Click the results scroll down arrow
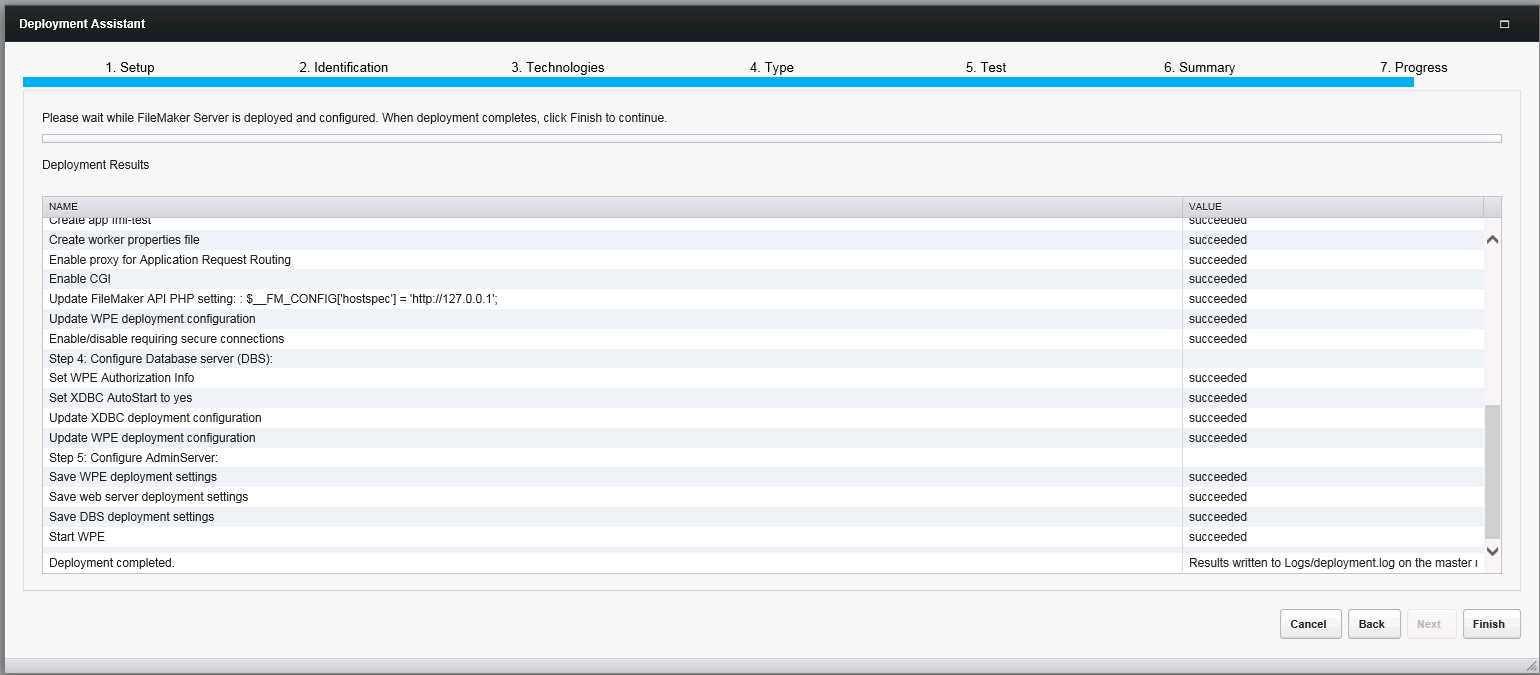1540x675 pixels. (1493, 550)
